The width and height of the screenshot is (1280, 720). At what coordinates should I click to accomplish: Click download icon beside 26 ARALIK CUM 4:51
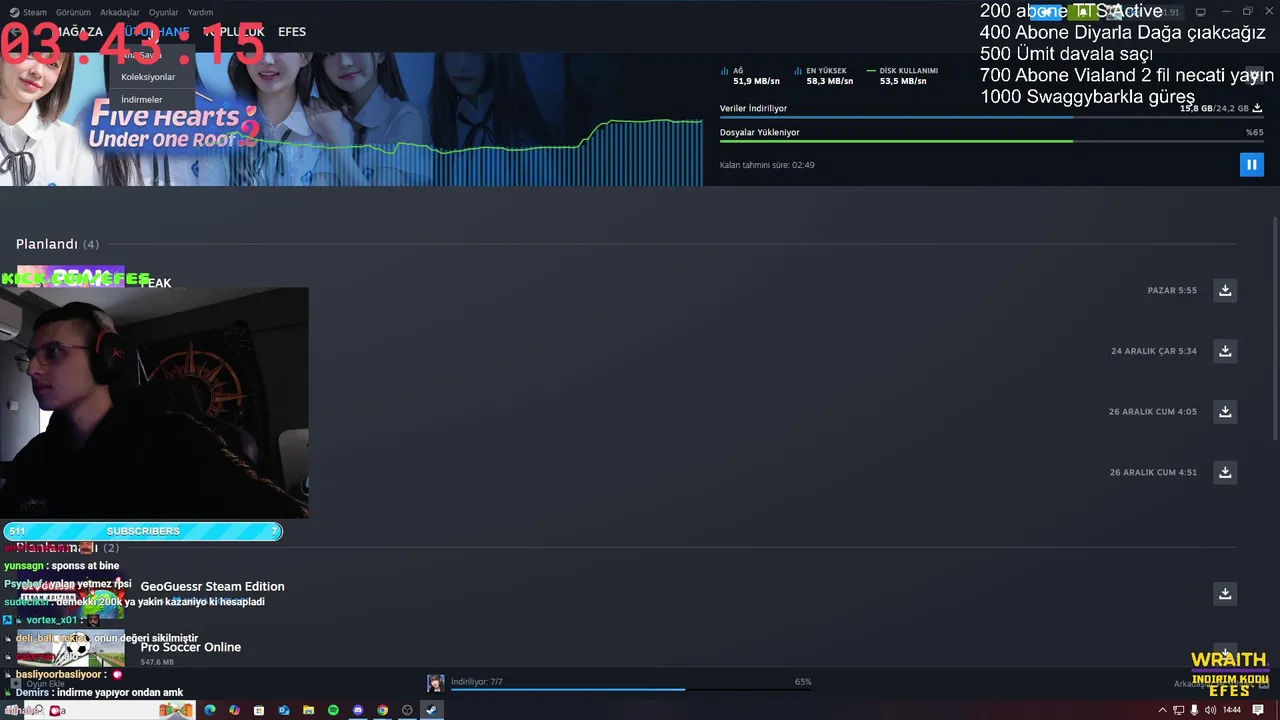pyautogui.click(x=1225, y=472)
